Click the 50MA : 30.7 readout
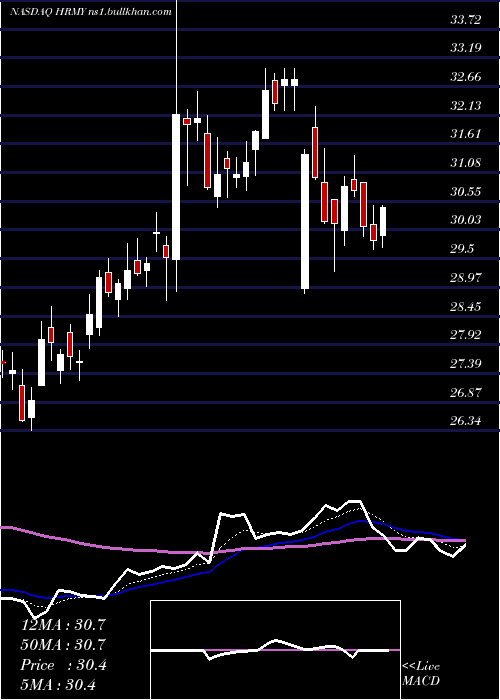Screen dimensions: 500x700 [x=63, y=645]
